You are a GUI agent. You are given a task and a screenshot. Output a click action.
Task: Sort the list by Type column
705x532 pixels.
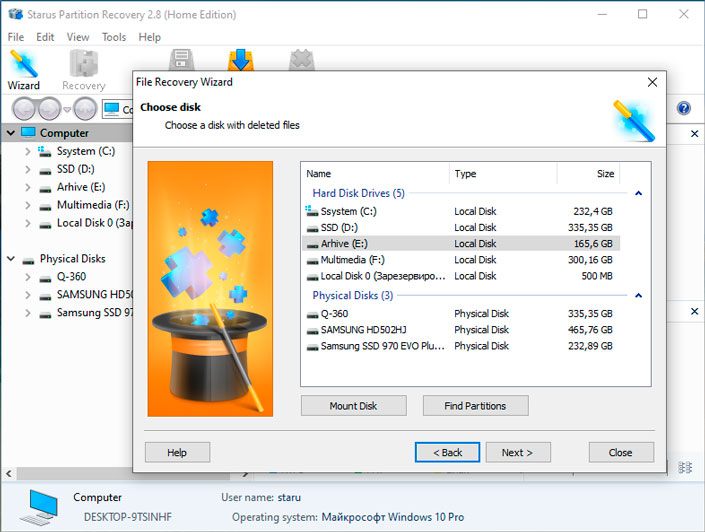pos(503,174)
